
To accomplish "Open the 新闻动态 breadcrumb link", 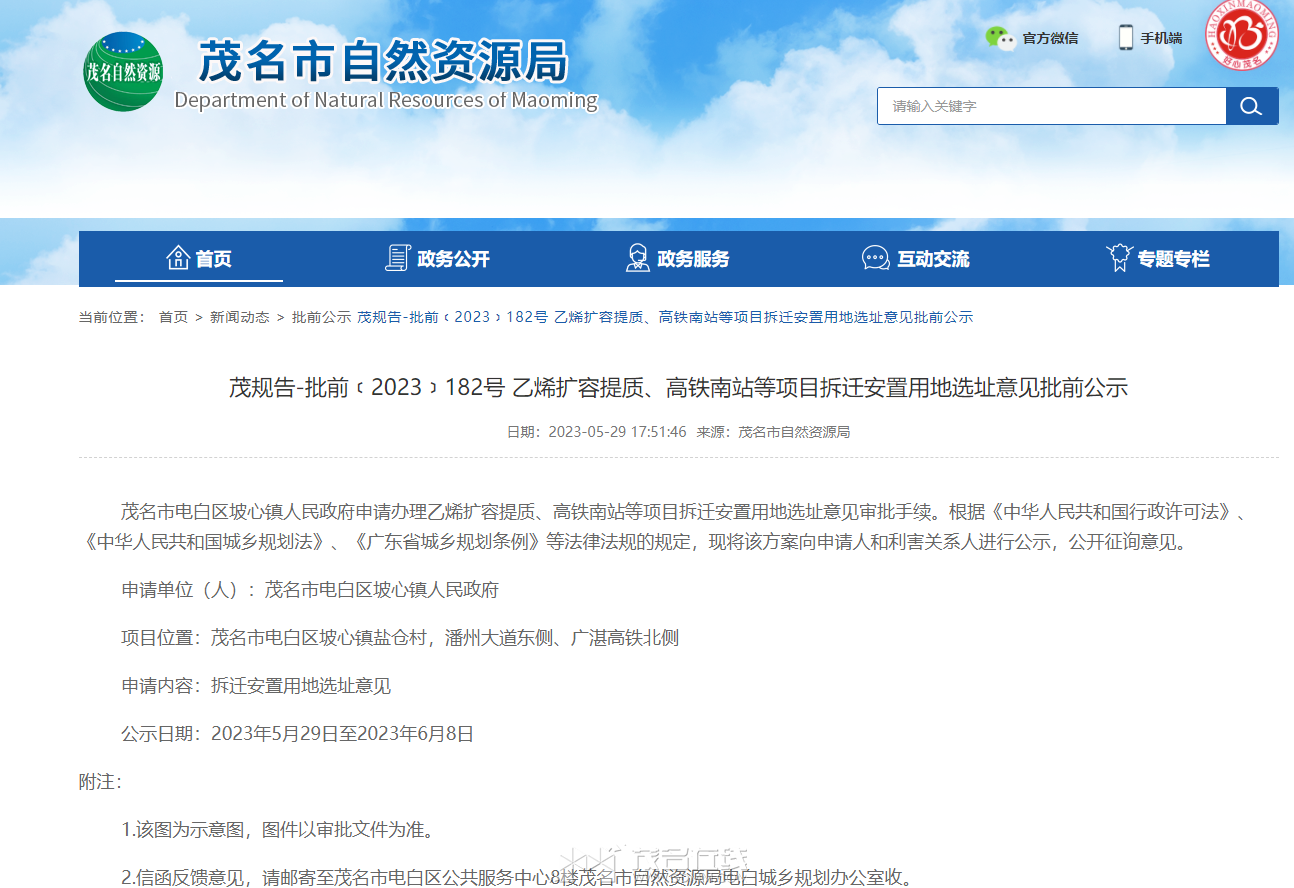I will (x=240, y=317).
